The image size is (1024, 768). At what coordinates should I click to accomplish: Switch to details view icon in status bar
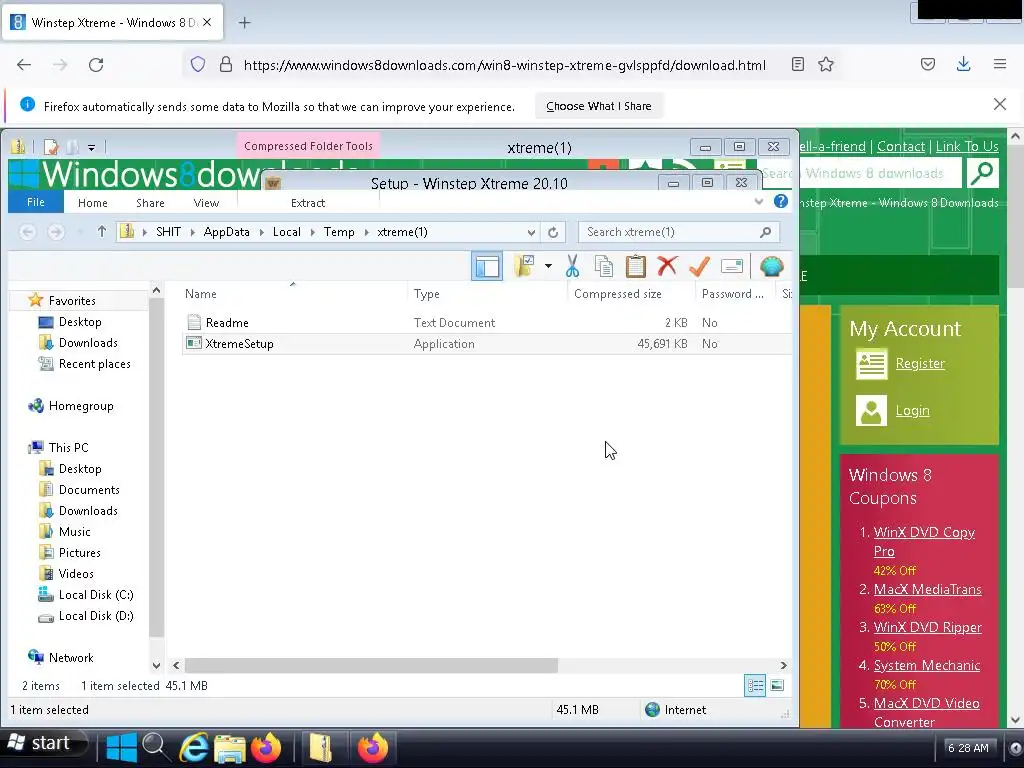[755, 685]
